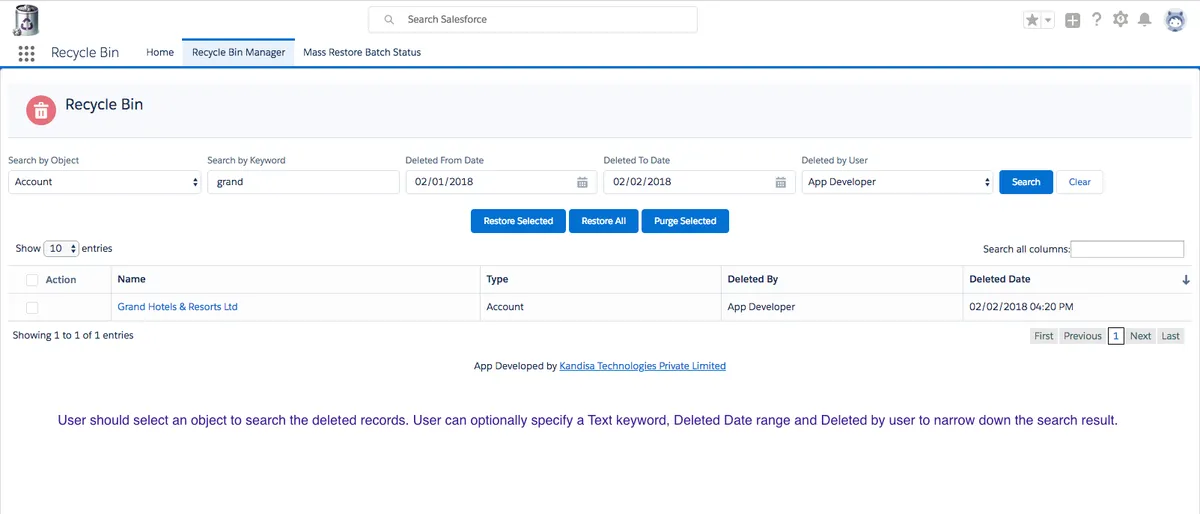The width and height of the screenshot is (1200, 514).
Task: Click the Favorites star icon
Action: click(1032, 20)
